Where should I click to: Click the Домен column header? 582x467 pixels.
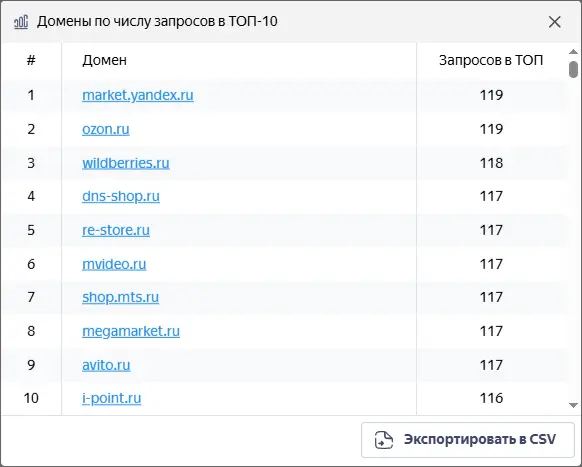pos(104,60)
